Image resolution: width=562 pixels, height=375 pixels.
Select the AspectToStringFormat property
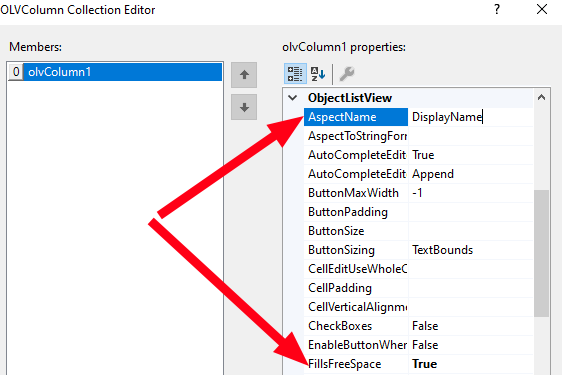(x=356, y=136)
